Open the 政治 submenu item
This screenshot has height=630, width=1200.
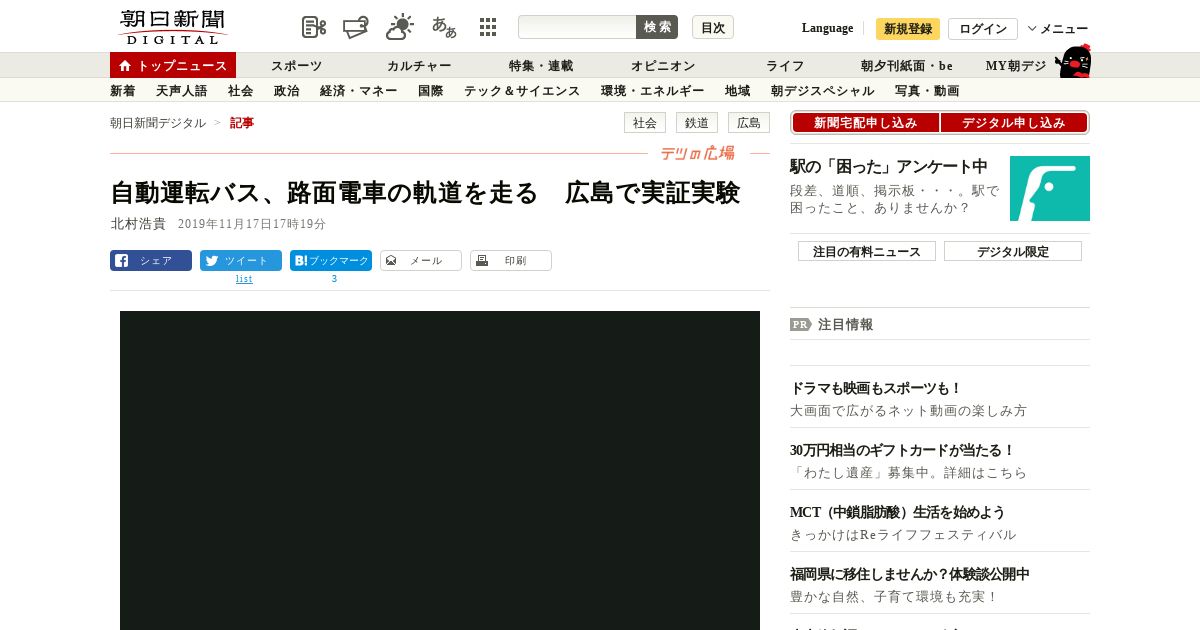click(x=286, y=90)
